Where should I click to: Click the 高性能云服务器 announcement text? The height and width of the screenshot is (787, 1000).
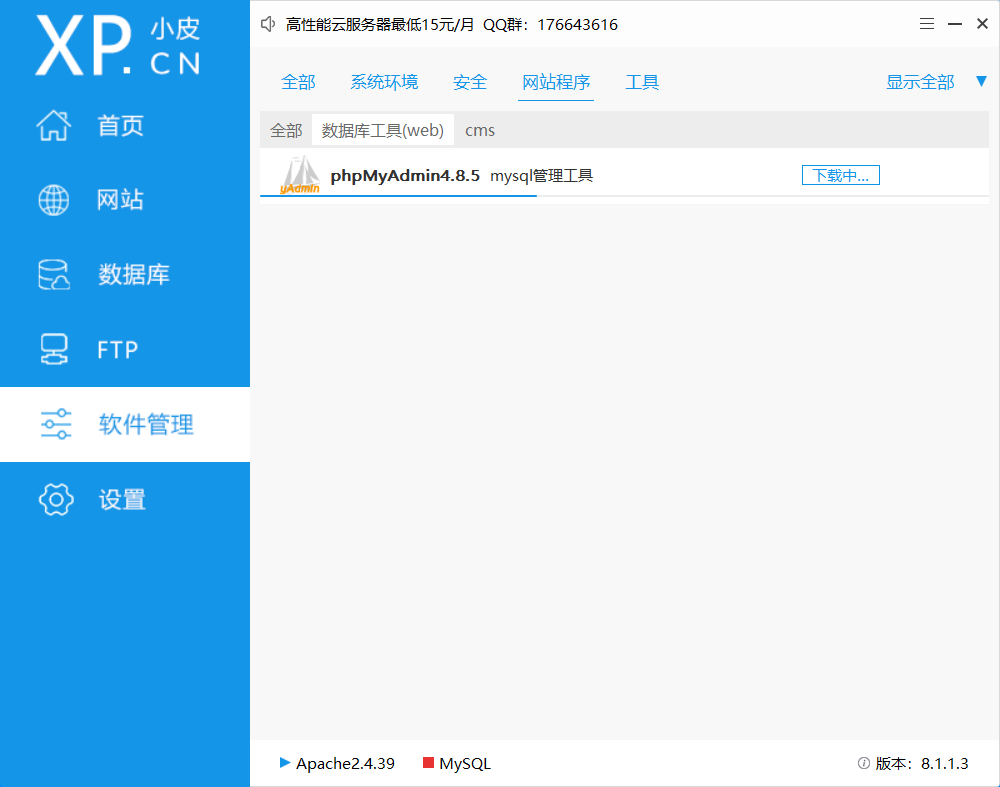click(380, 24)
